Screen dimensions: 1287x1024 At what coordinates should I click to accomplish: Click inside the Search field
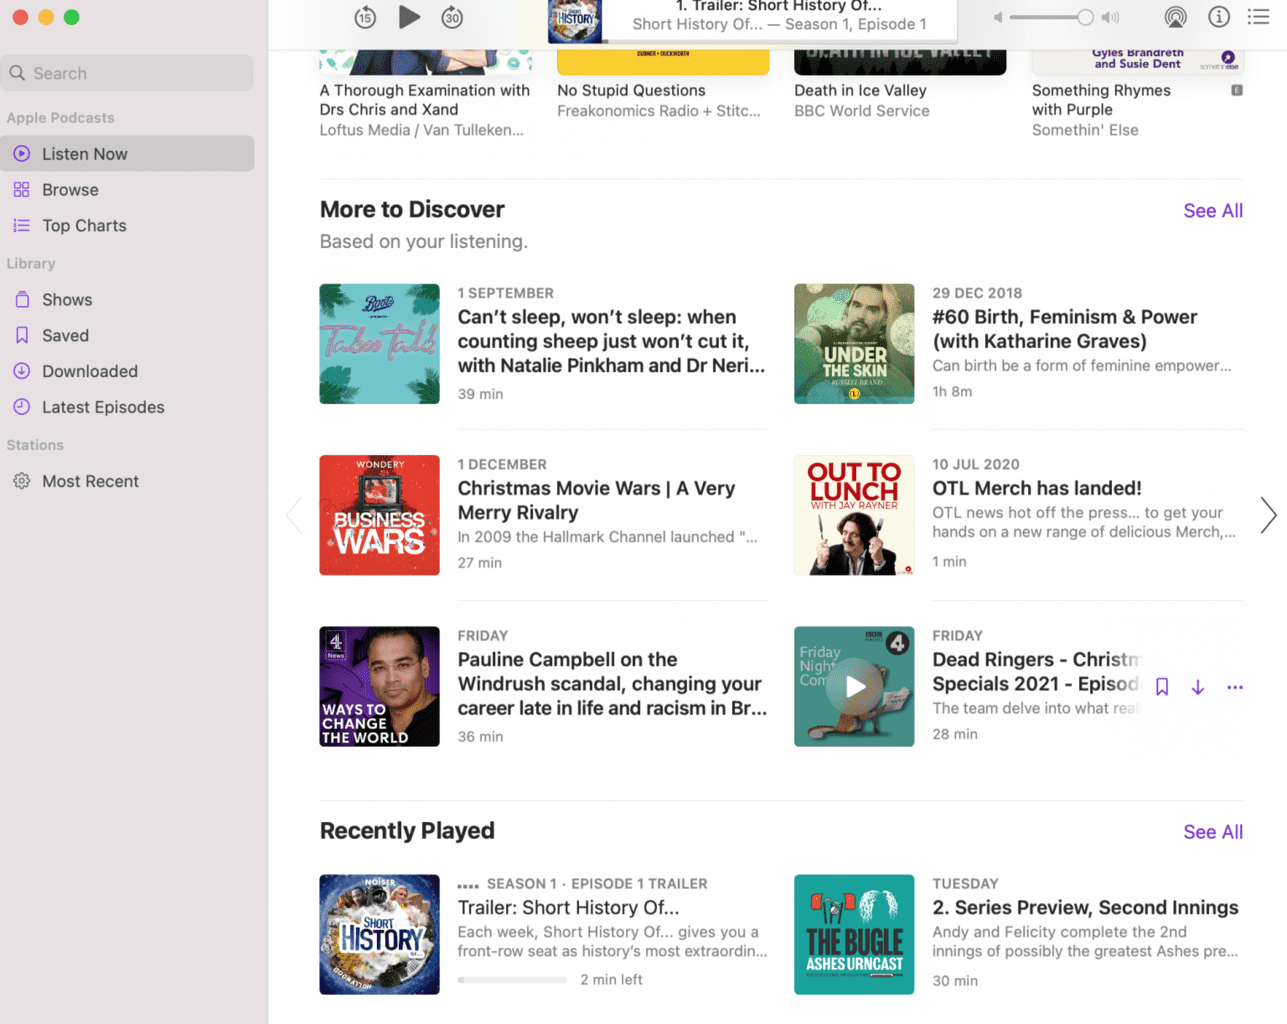[x=127, y=72]
